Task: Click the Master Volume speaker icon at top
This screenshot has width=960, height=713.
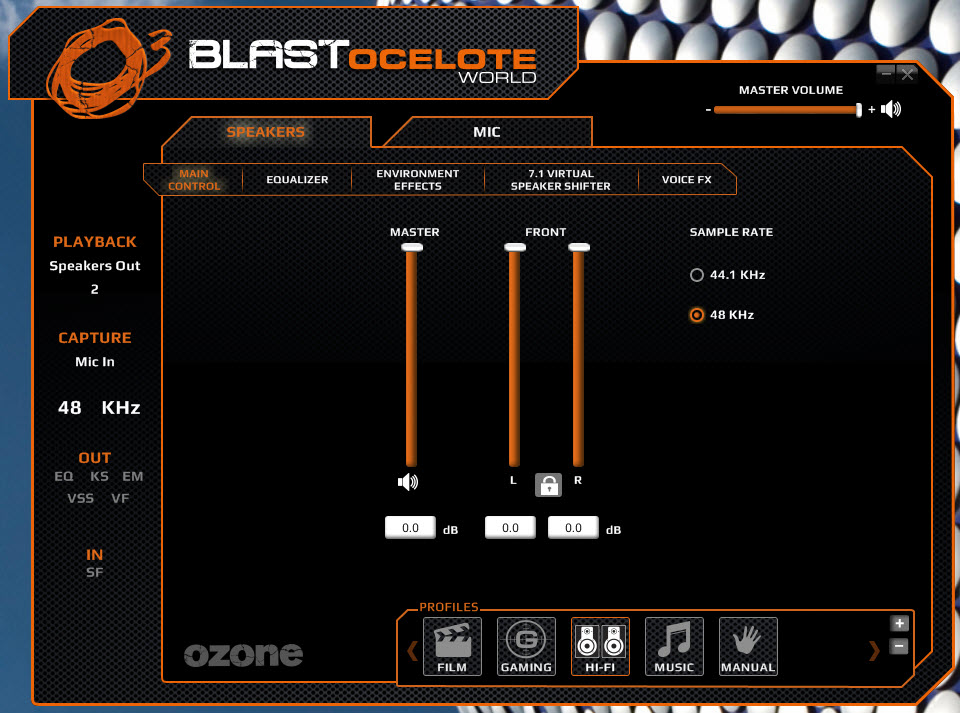Action: 891,110
